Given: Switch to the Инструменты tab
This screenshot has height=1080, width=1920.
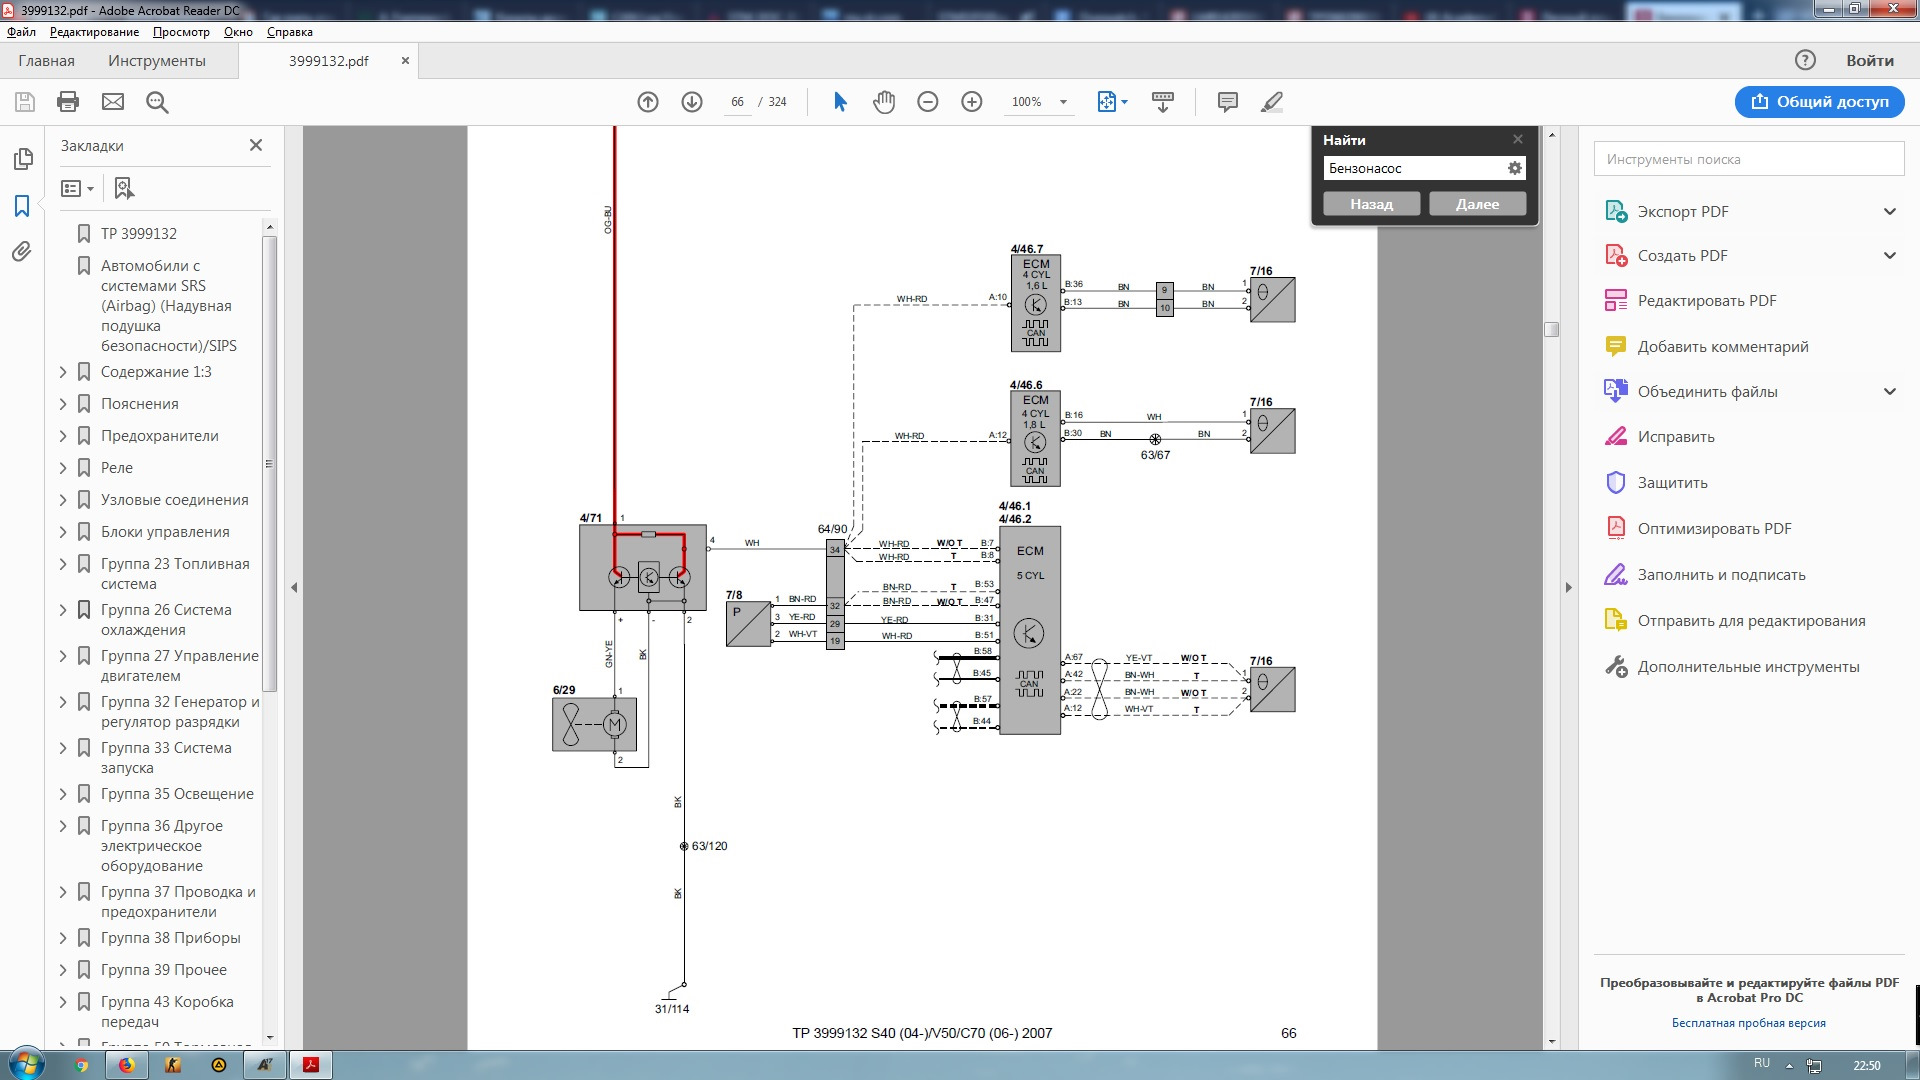Looking at the screenshot, I should (x=157, y=60).
